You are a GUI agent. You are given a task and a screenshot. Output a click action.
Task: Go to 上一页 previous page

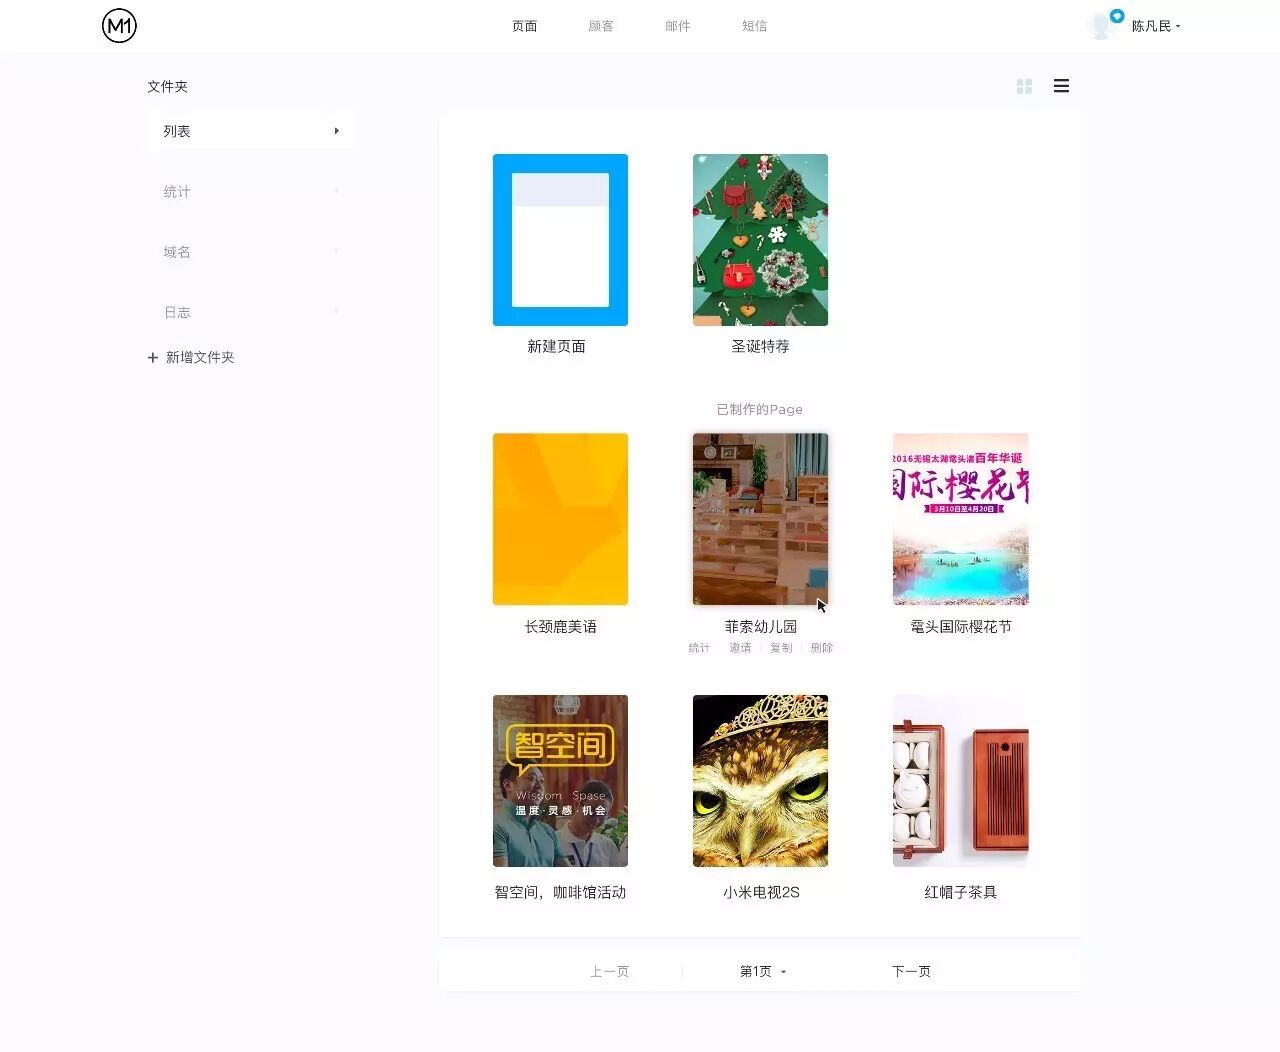pyautogui.click(x=609, y=971)
